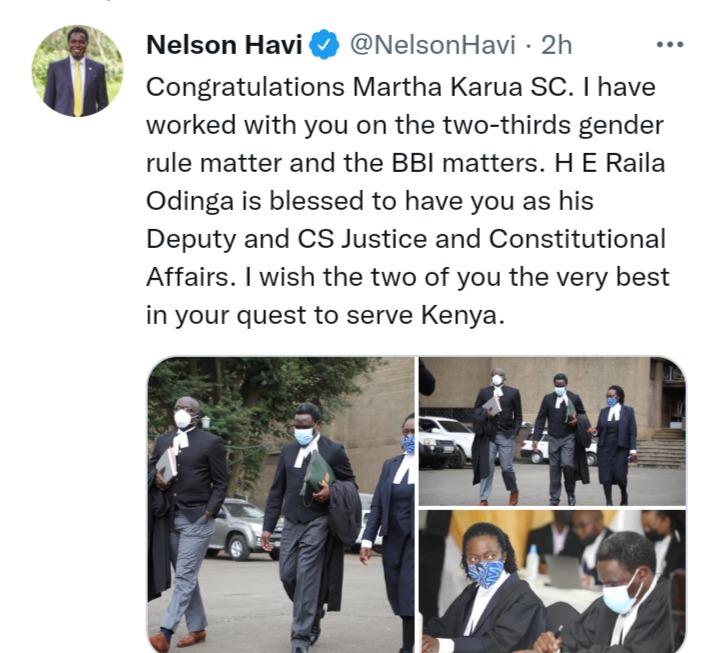Click the white SUV in the top-right photo
The height and width of the screenshot is (653, 719).
(x=446, y=440)
